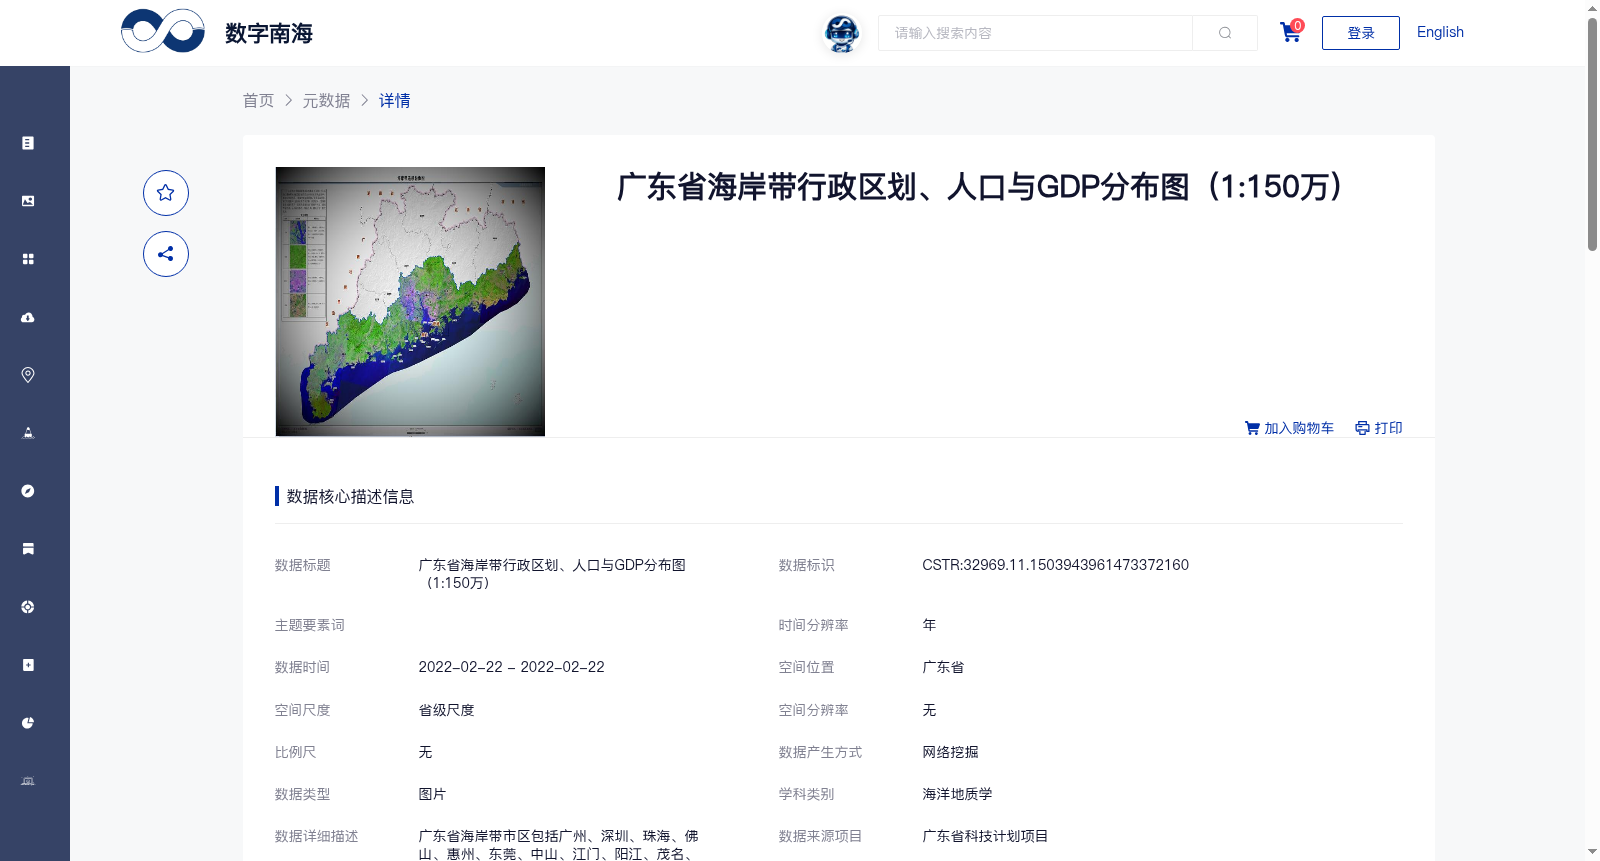Click the 数据核心描述信息 section heading

coord(350,496)
